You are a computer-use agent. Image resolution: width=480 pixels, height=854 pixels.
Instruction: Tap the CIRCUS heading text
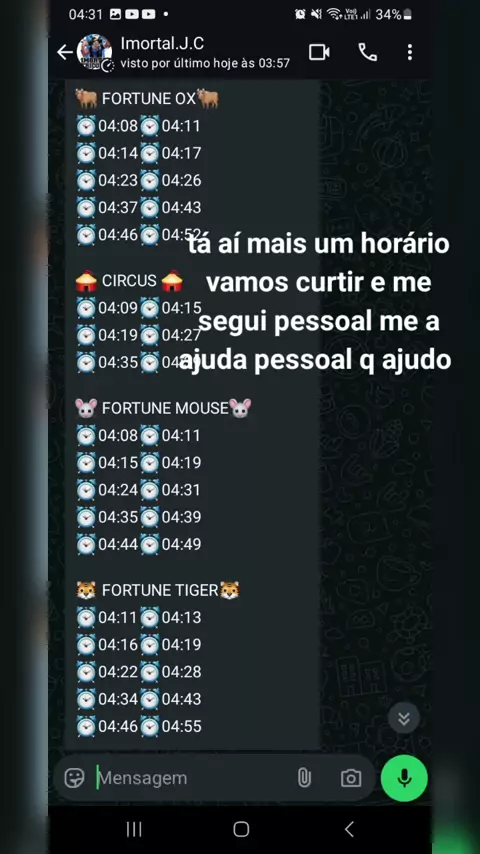click(x=129, y=281)
